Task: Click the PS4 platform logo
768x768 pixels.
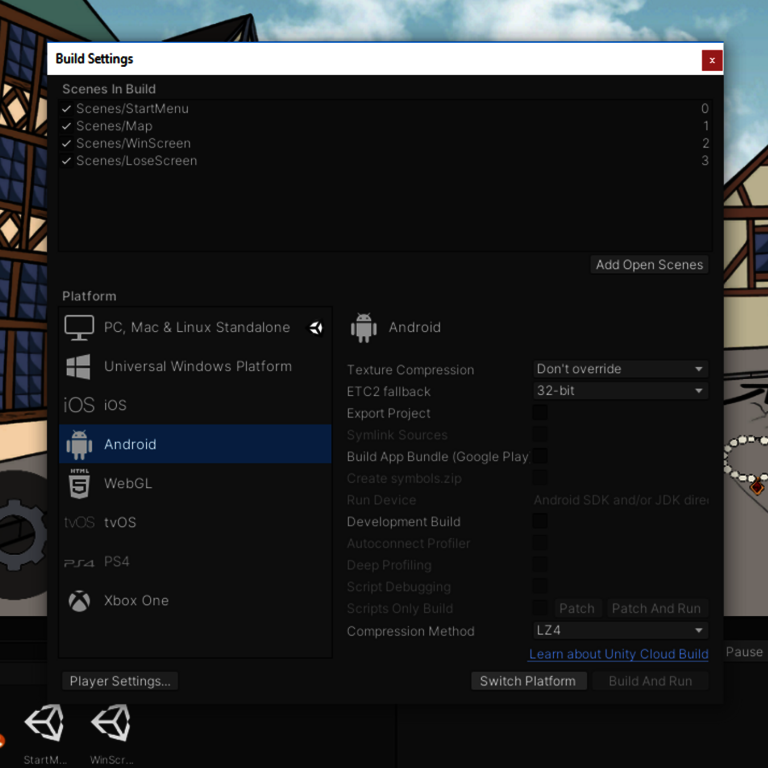Action: pos(79,563)
